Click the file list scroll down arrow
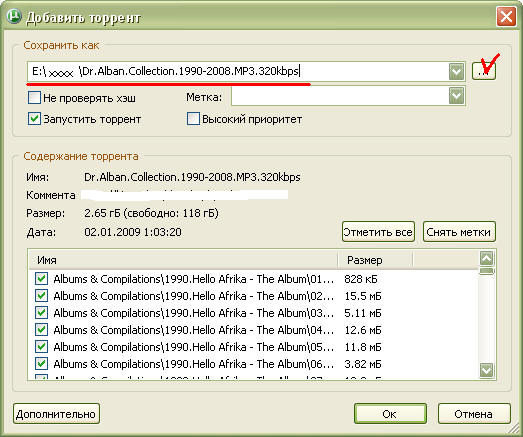Screen dimensions: 523x437 point(486,370)
